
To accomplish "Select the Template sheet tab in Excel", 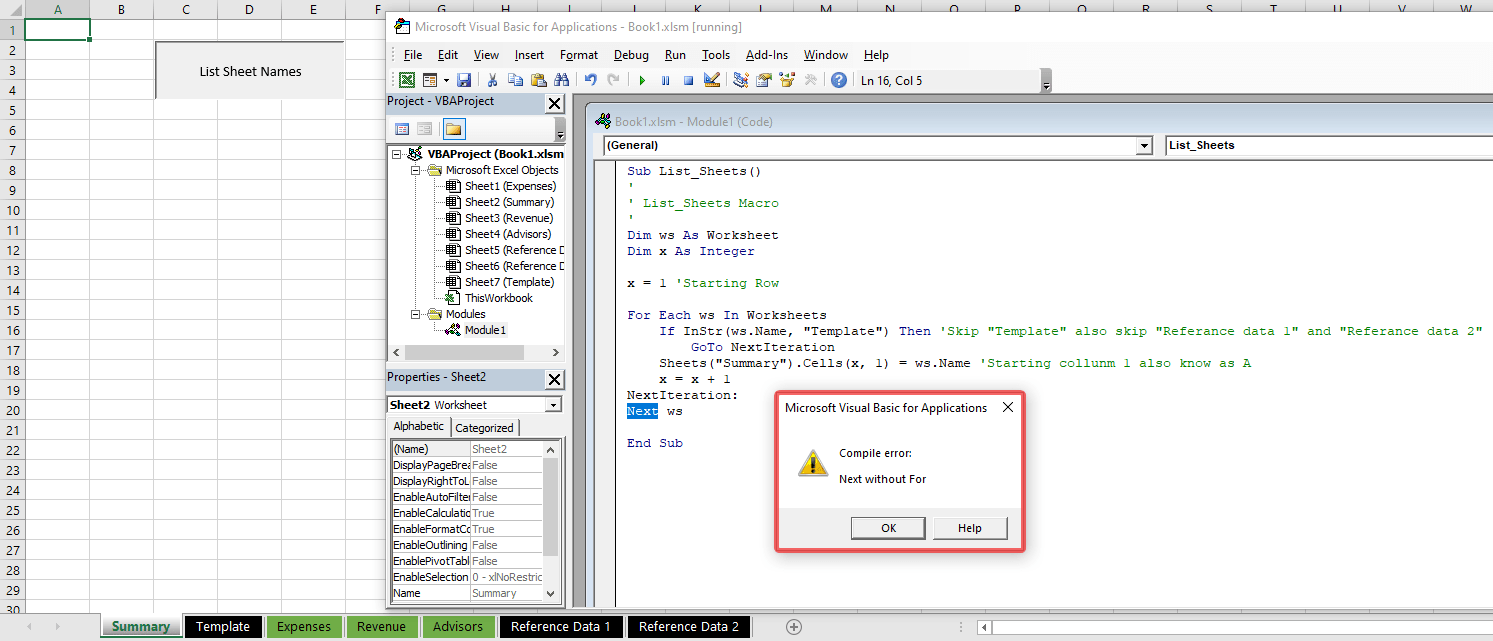I will (x=223, y=627).
